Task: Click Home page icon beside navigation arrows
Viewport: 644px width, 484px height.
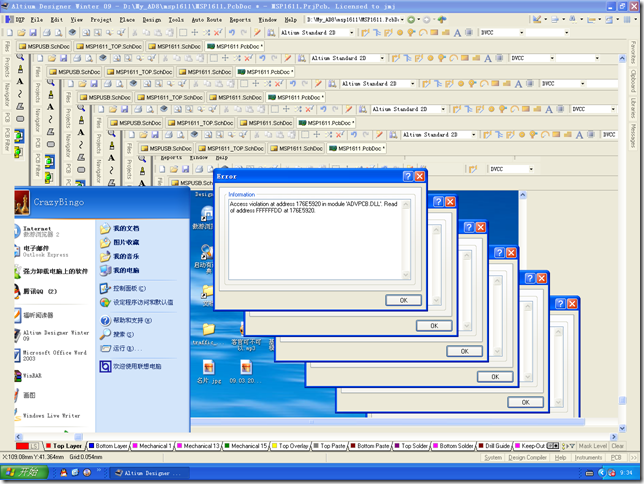Action: (442, 19)
